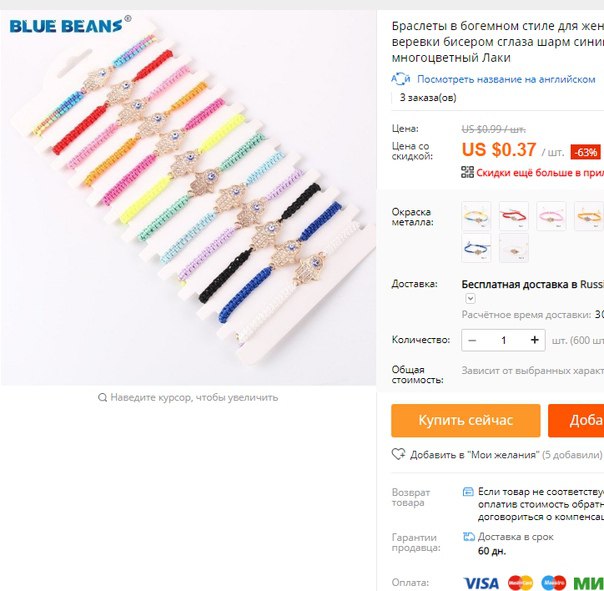Click the translate icon beside English title link
The image size is (604, 591).
[401, 79]
